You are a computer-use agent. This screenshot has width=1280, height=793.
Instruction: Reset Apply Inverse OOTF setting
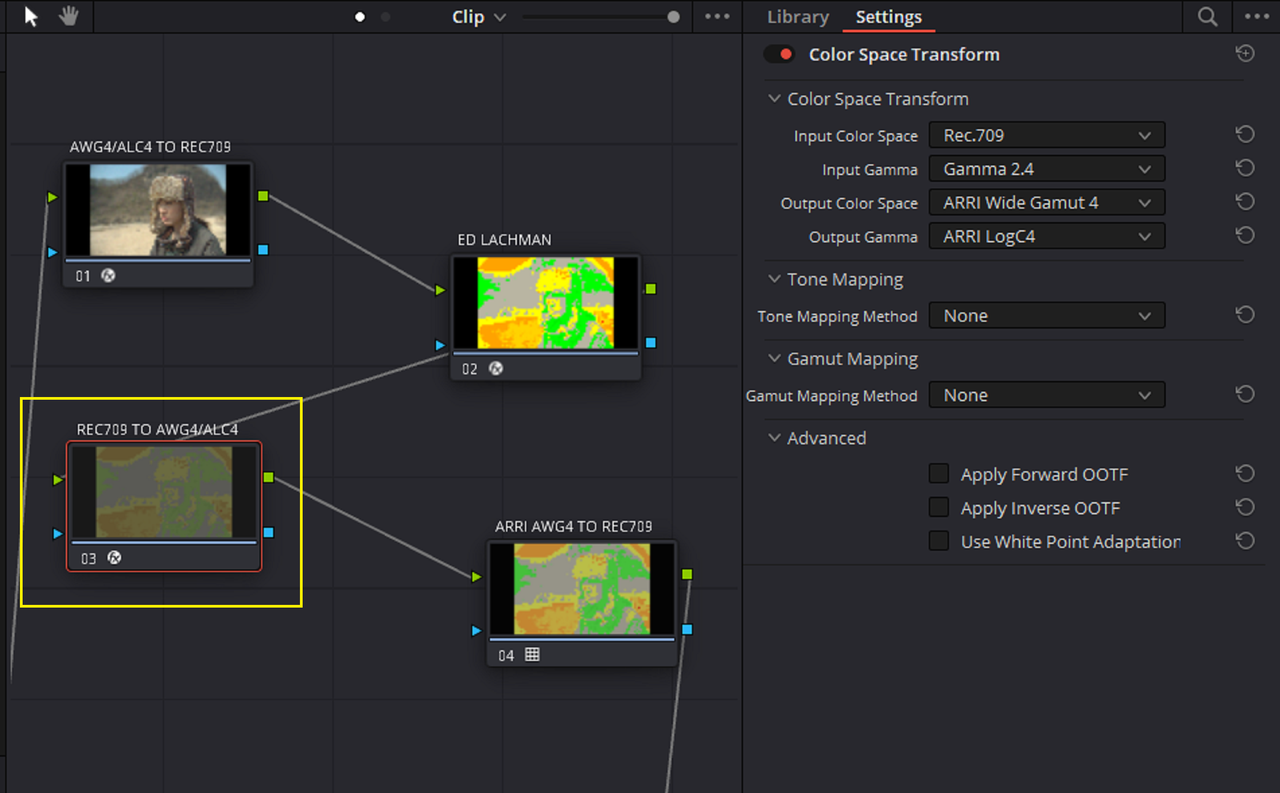pyautogui.click(x=1245, y=507)
